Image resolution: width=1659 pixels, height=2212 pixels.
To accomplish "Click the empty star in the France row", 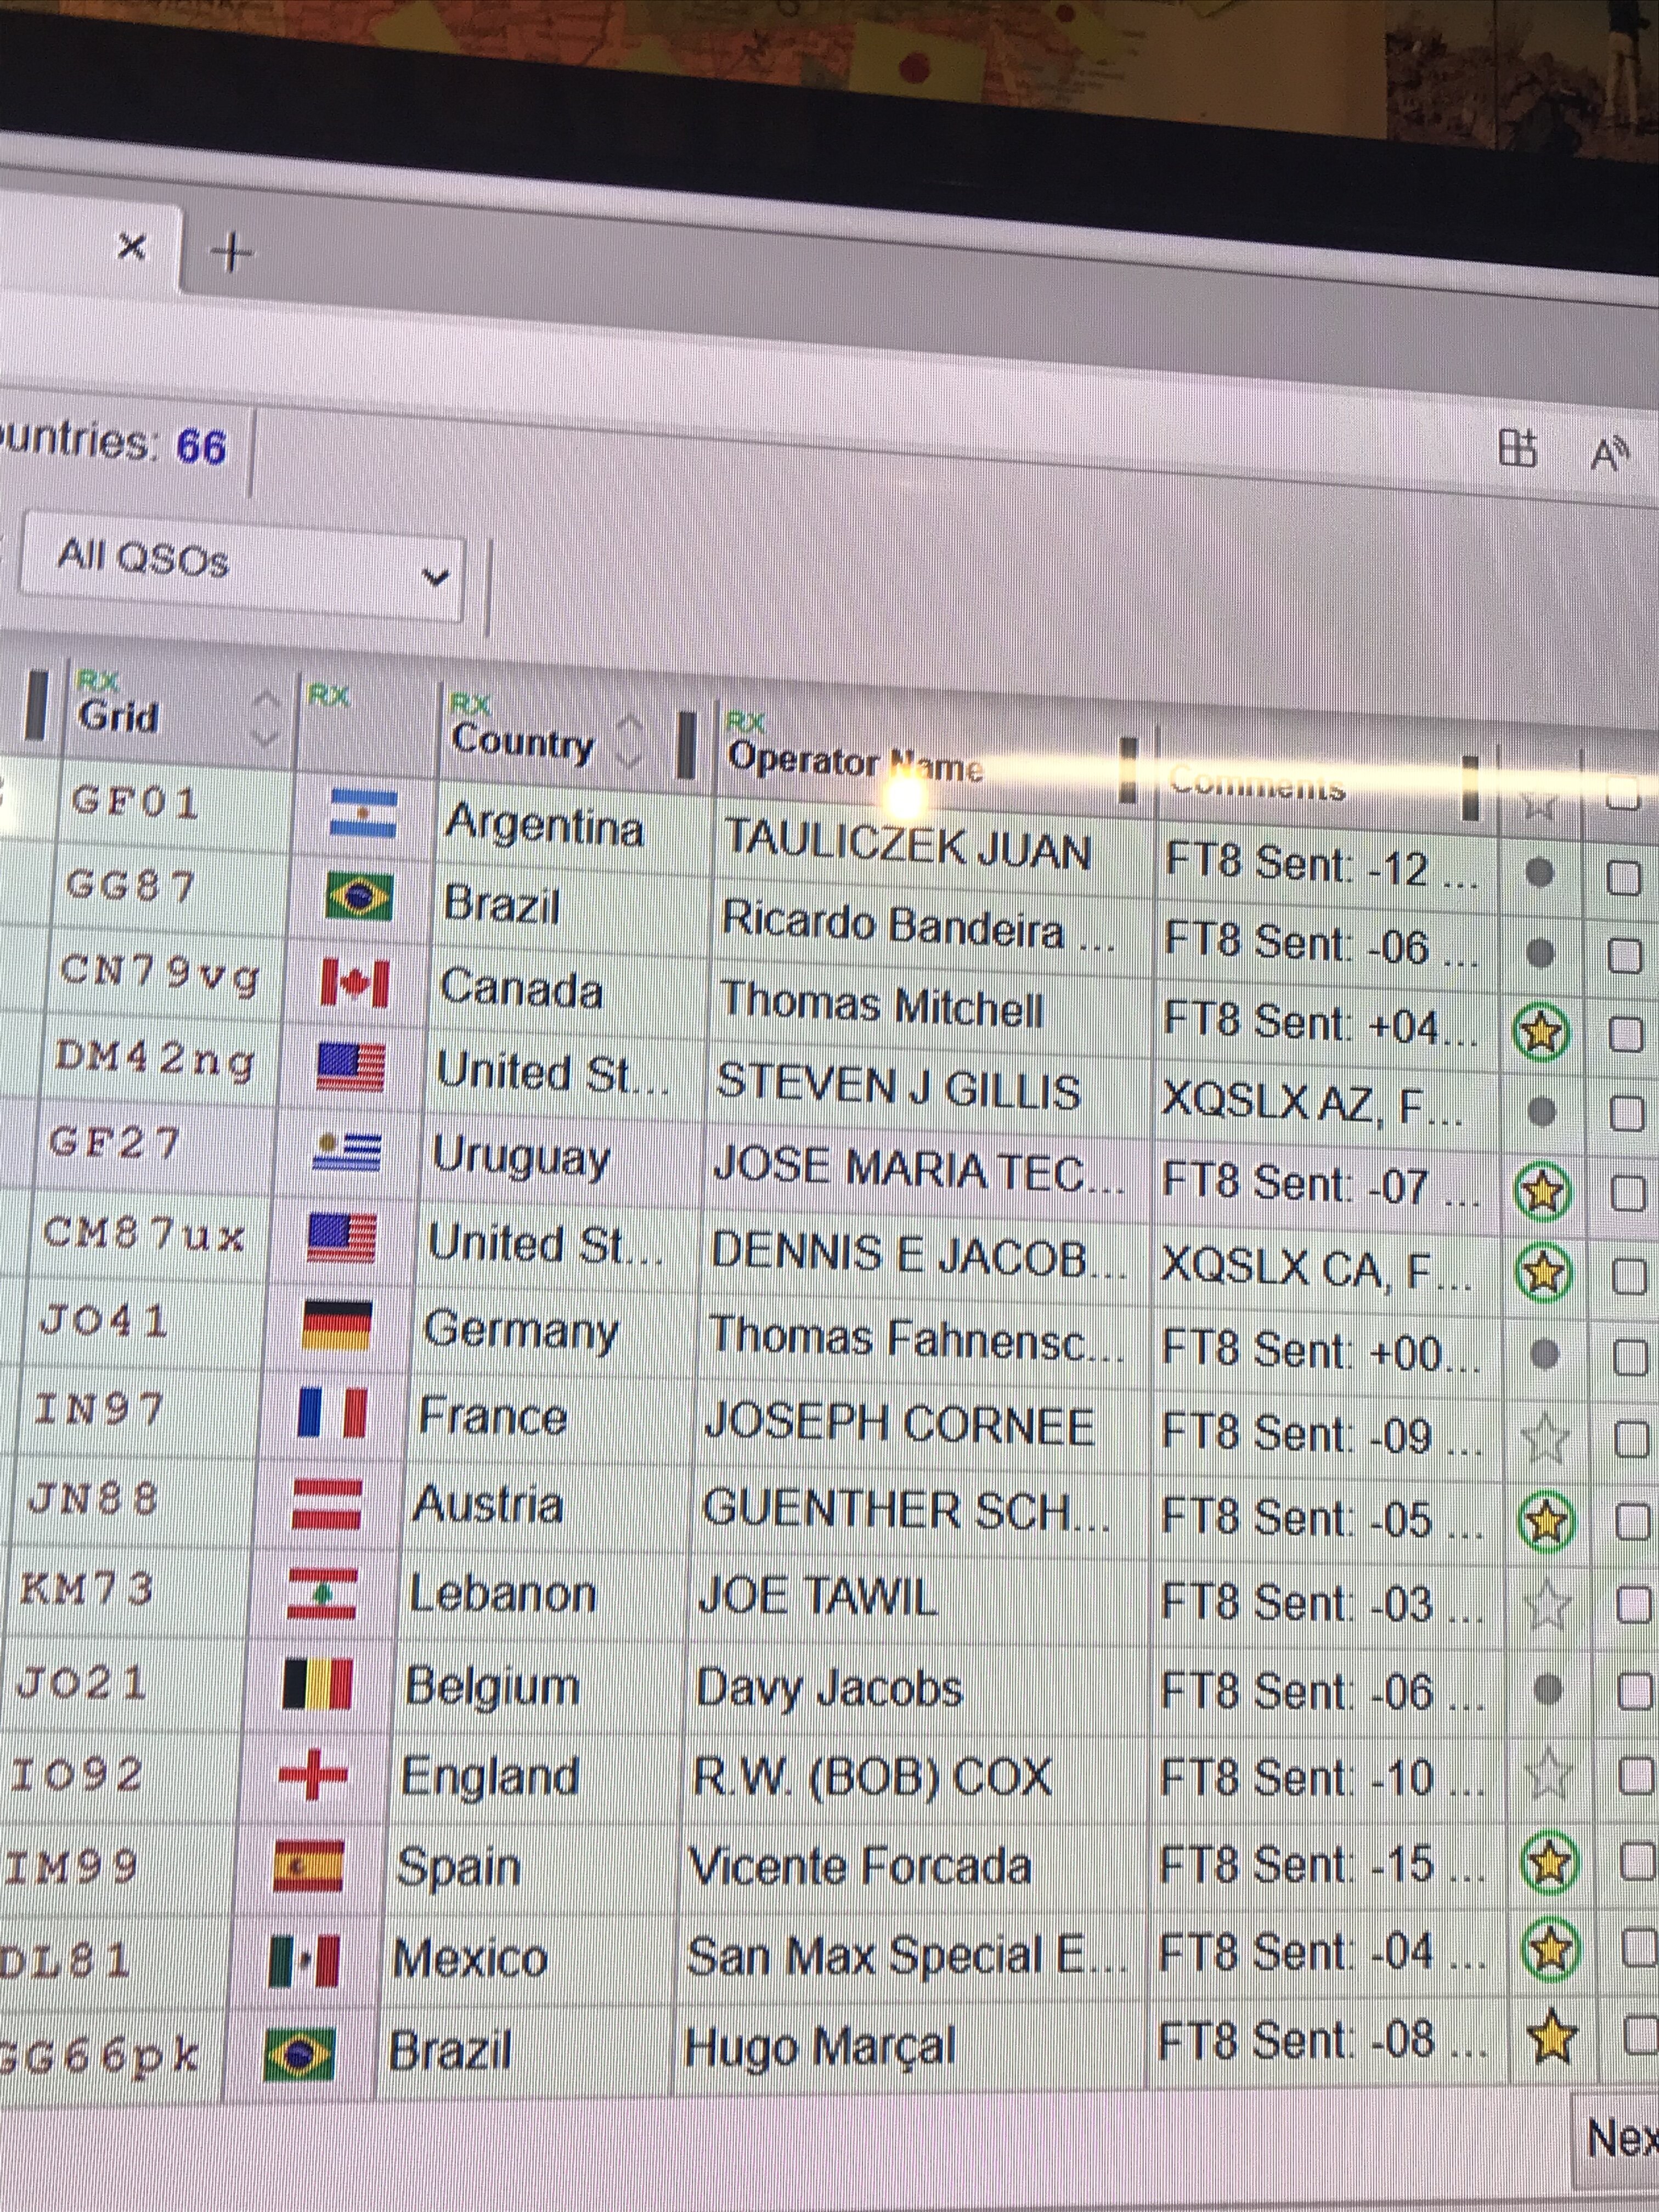I will (1545, 1439).
